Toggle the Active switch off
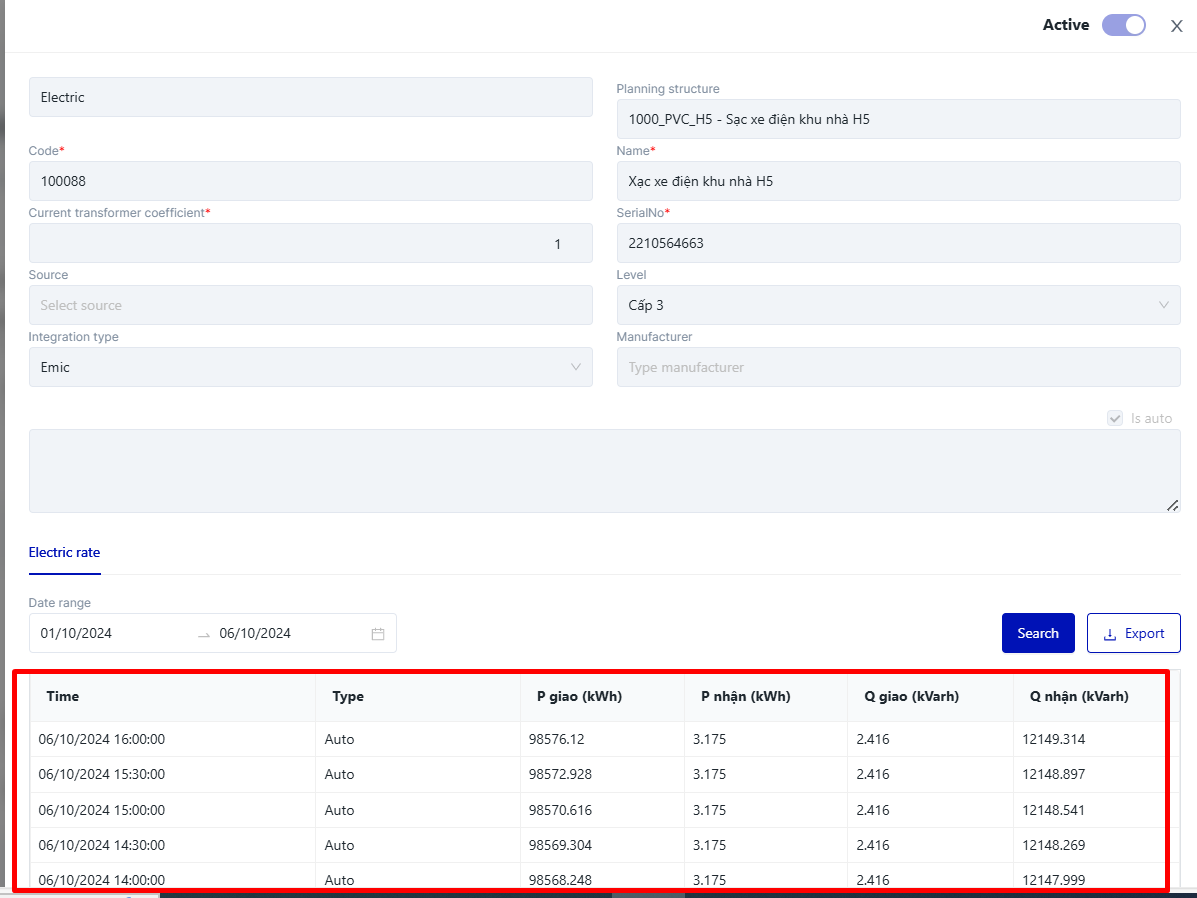1197x898 pixels. [x=1123, y=25]
